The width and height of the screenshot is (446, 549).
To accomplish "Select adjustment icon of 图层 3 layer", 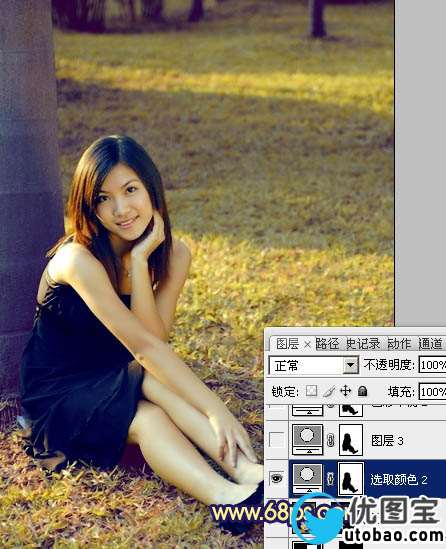I will 307,440.
